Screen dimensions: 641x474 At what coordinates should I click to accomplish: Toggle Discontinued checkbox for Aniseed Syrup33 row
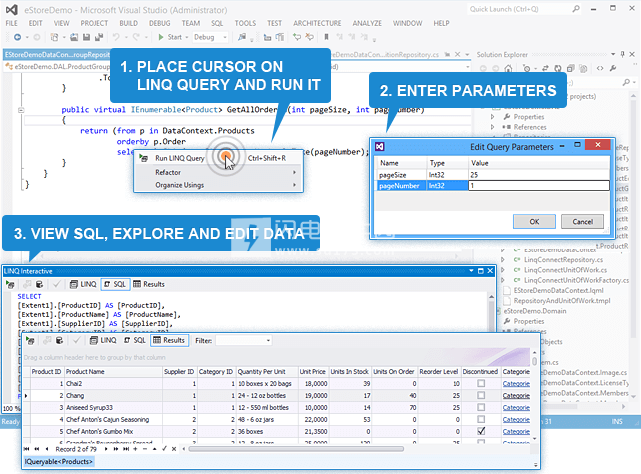[481, 407]
